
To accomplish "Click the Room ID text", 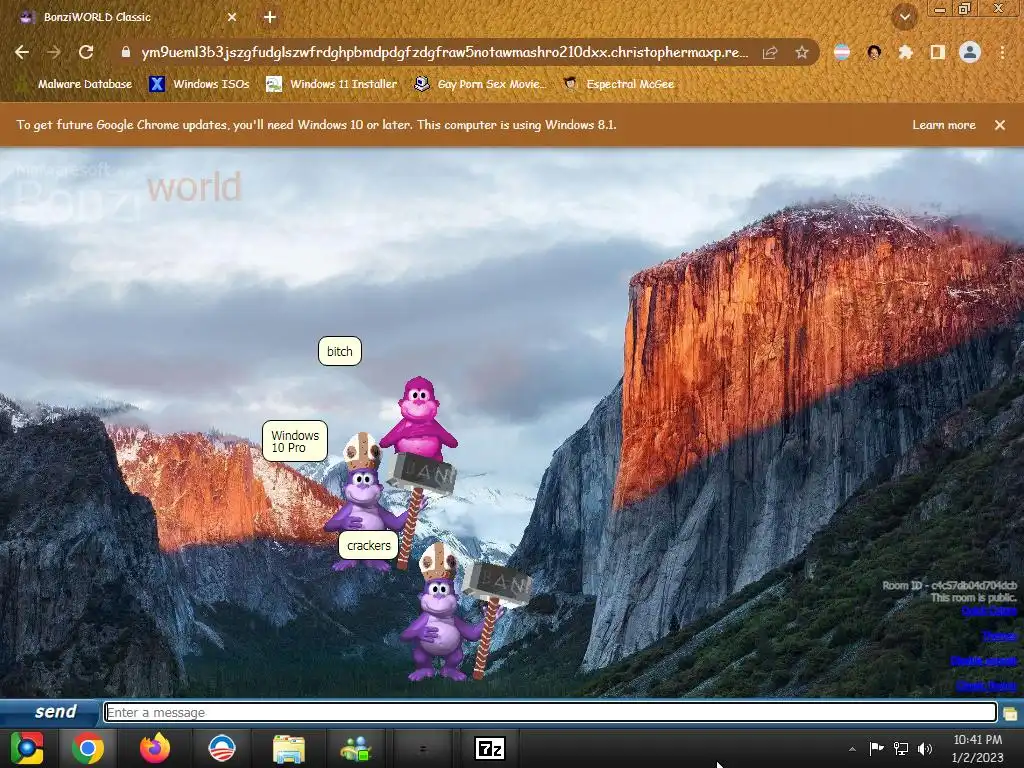I will (x=950, y=585).
